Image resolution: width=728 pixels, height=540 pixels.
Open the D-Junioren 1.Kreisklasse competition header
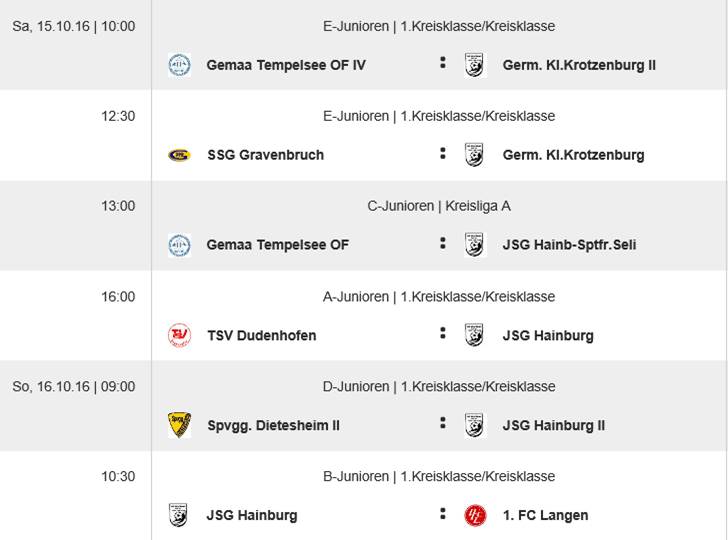coord(439,386)
